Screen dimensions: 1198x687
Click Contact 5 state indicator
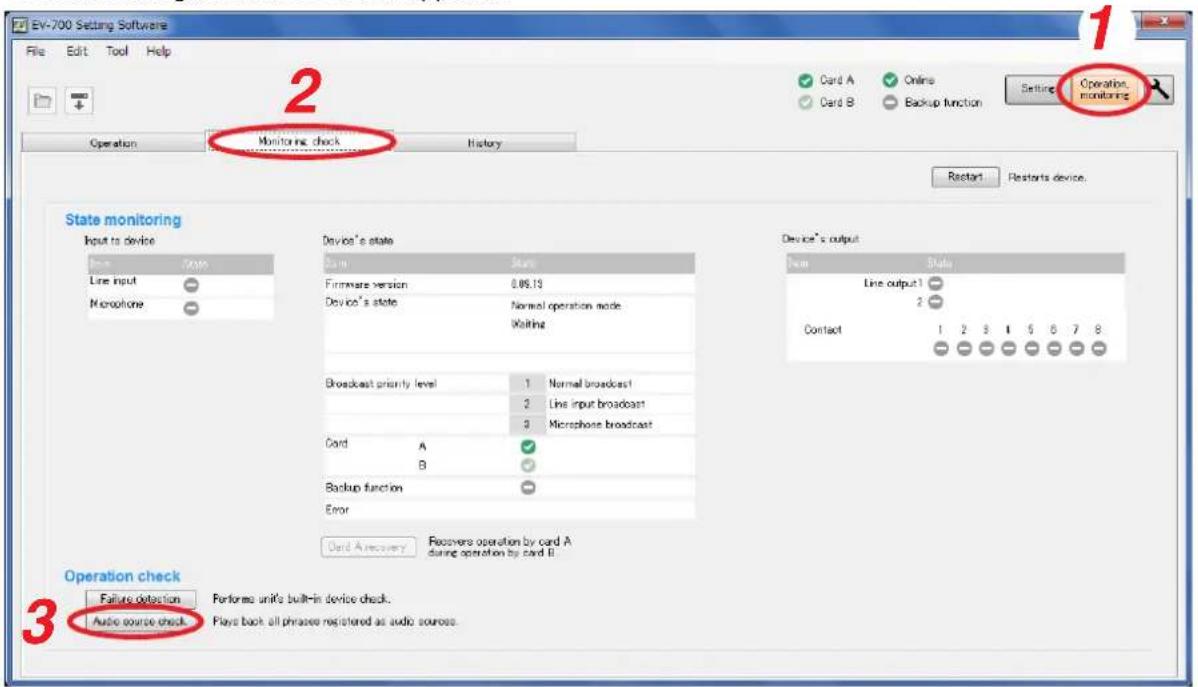[1031, 348]
